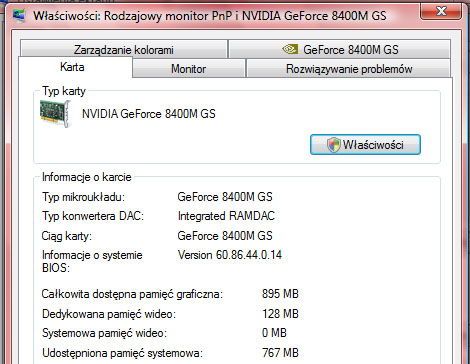Click the Typ karty group heading
This screenshot has width=470, height=364.
[x=64, y=91]
